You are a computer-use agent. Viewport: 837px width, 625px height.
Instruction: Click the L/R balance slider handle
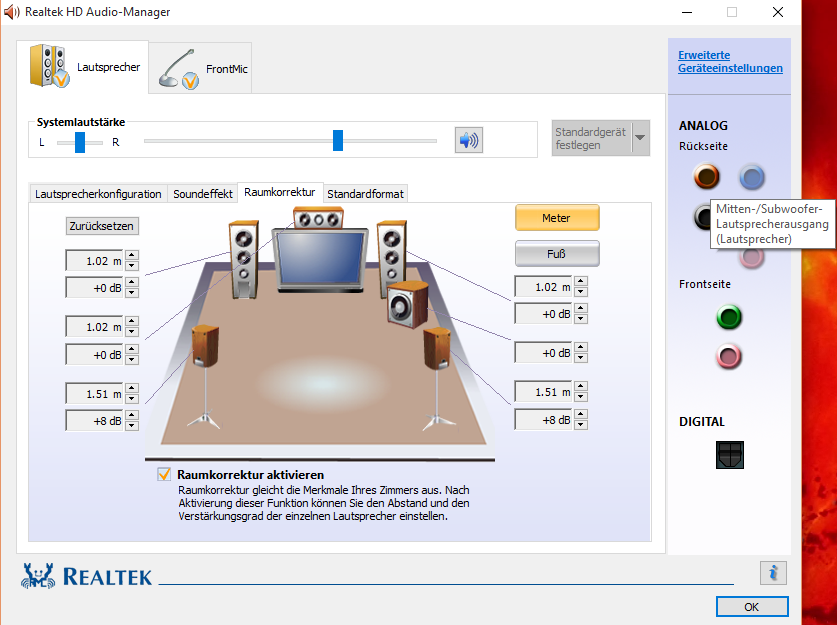[80, 143]
